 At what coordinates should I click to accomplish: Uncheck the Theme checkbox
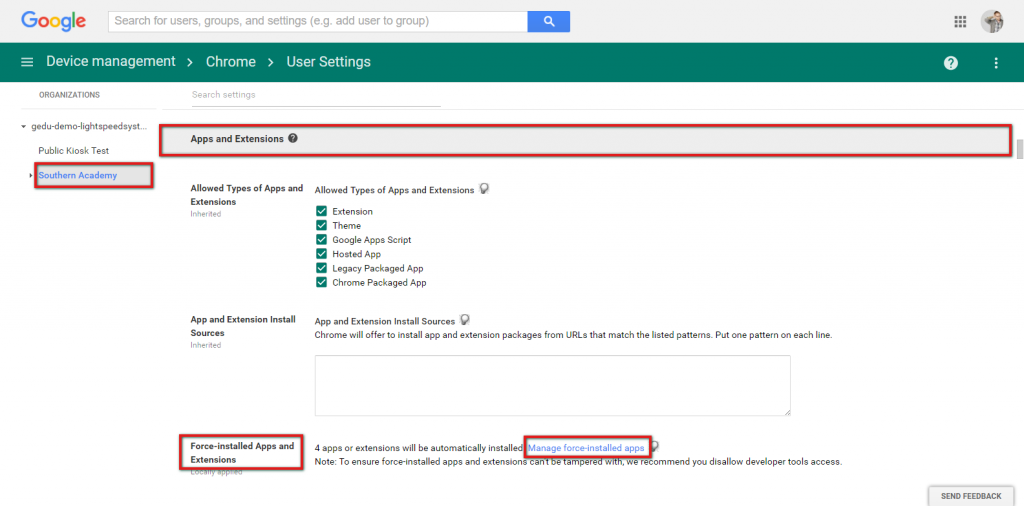[321, 225]
